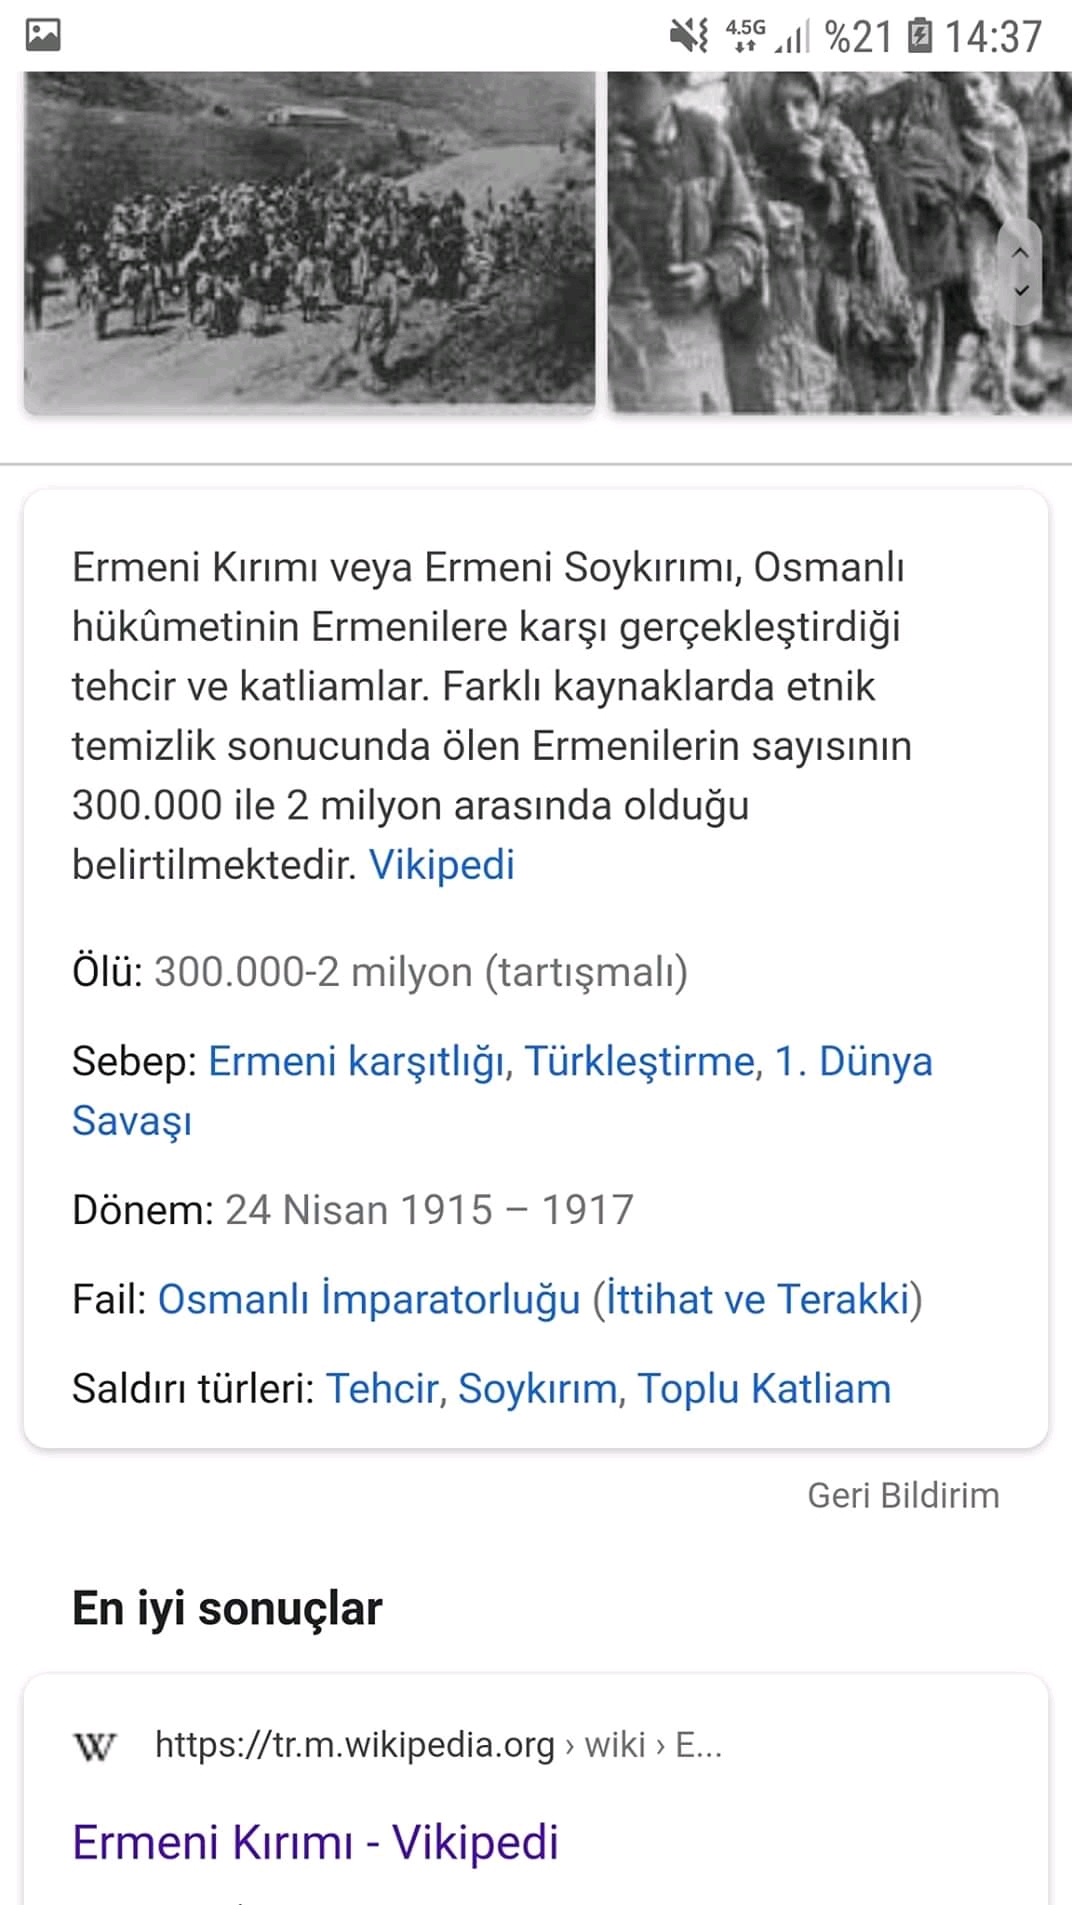Image resolution: width=1072 pixels, height=1905 pixels.
Task: Tap Geri Bildirim feedback button
Action: pyautogui.click(x=903, y=1495)
